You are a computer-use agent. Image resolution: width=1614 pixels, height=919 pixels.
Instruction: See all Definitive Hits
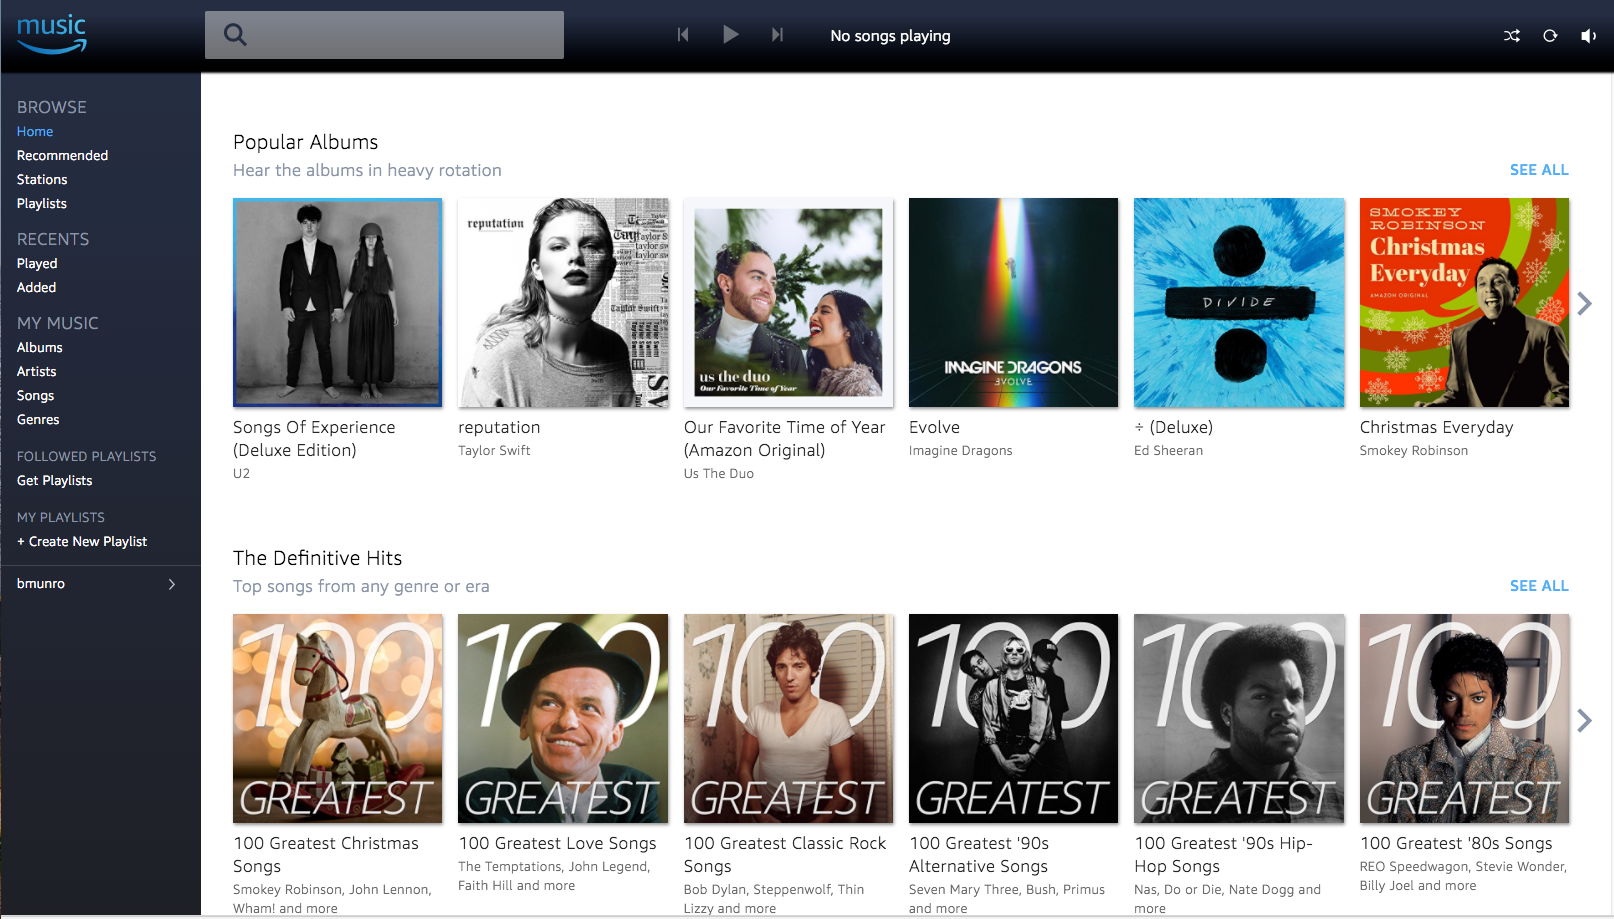coord(1539,586)
